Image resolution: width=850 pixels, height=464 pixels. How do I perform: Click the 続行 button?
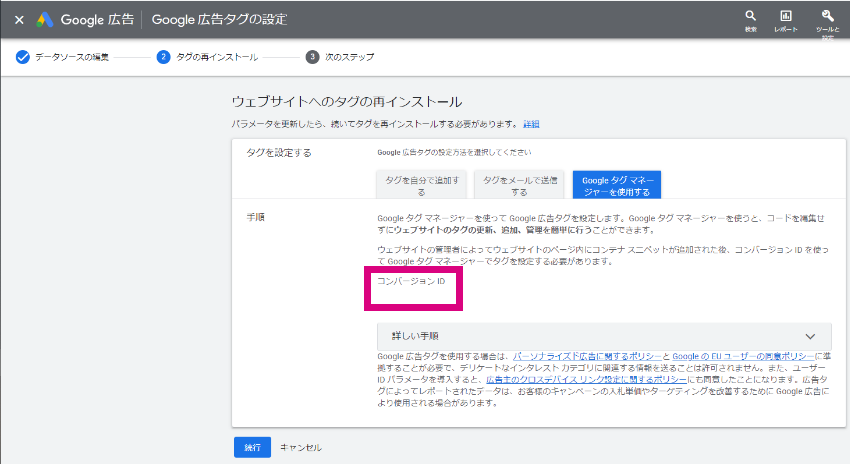tap(253, 448)
